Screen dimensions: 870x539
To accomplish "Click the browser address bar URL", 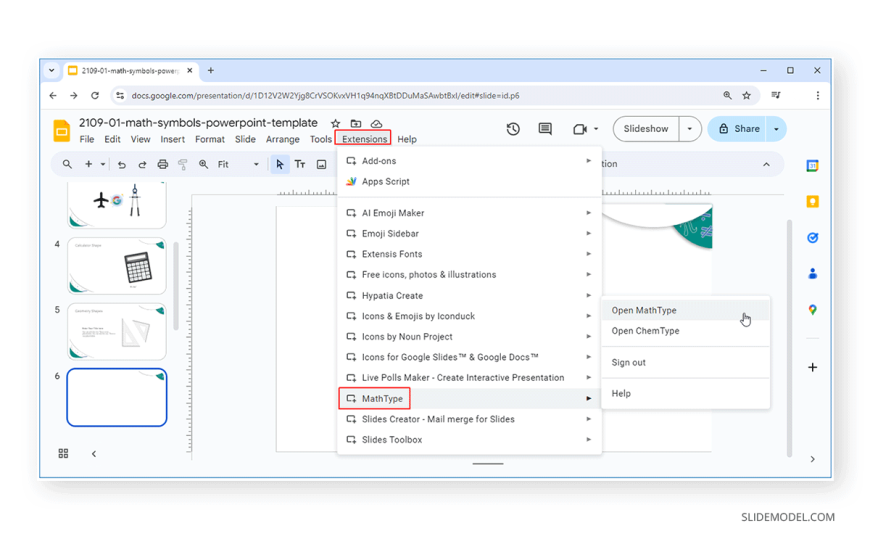I will pyautogui.click(x=325, y=95).
